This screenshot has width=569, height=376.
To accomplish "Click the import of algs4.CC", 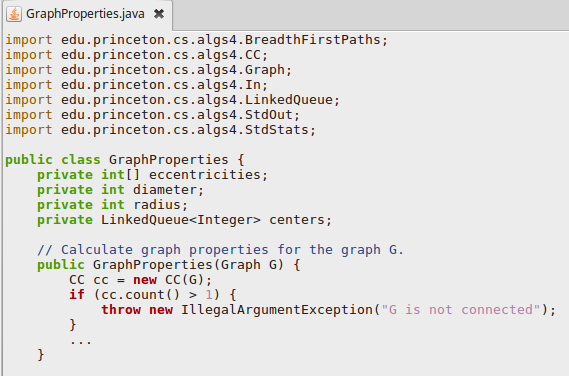I will [x=136, y=55].
